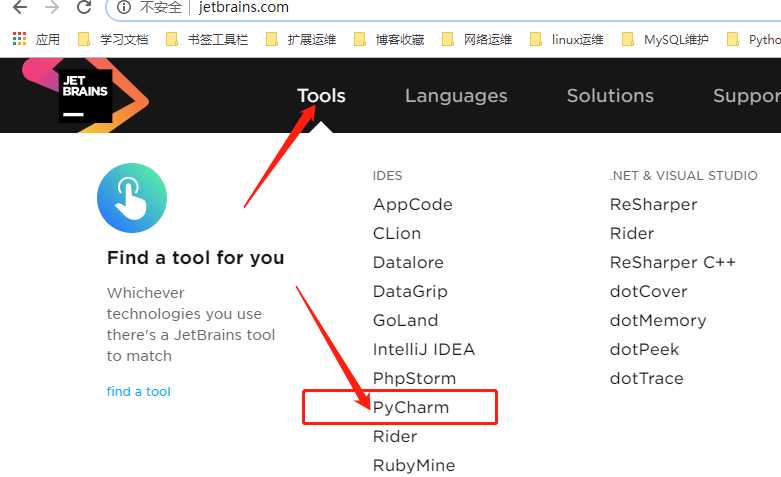This screenshot has width=781, height=477.
Task: Open the linux运维 bookmark folder
Action: pyautogui.click(x=567, y=39)
